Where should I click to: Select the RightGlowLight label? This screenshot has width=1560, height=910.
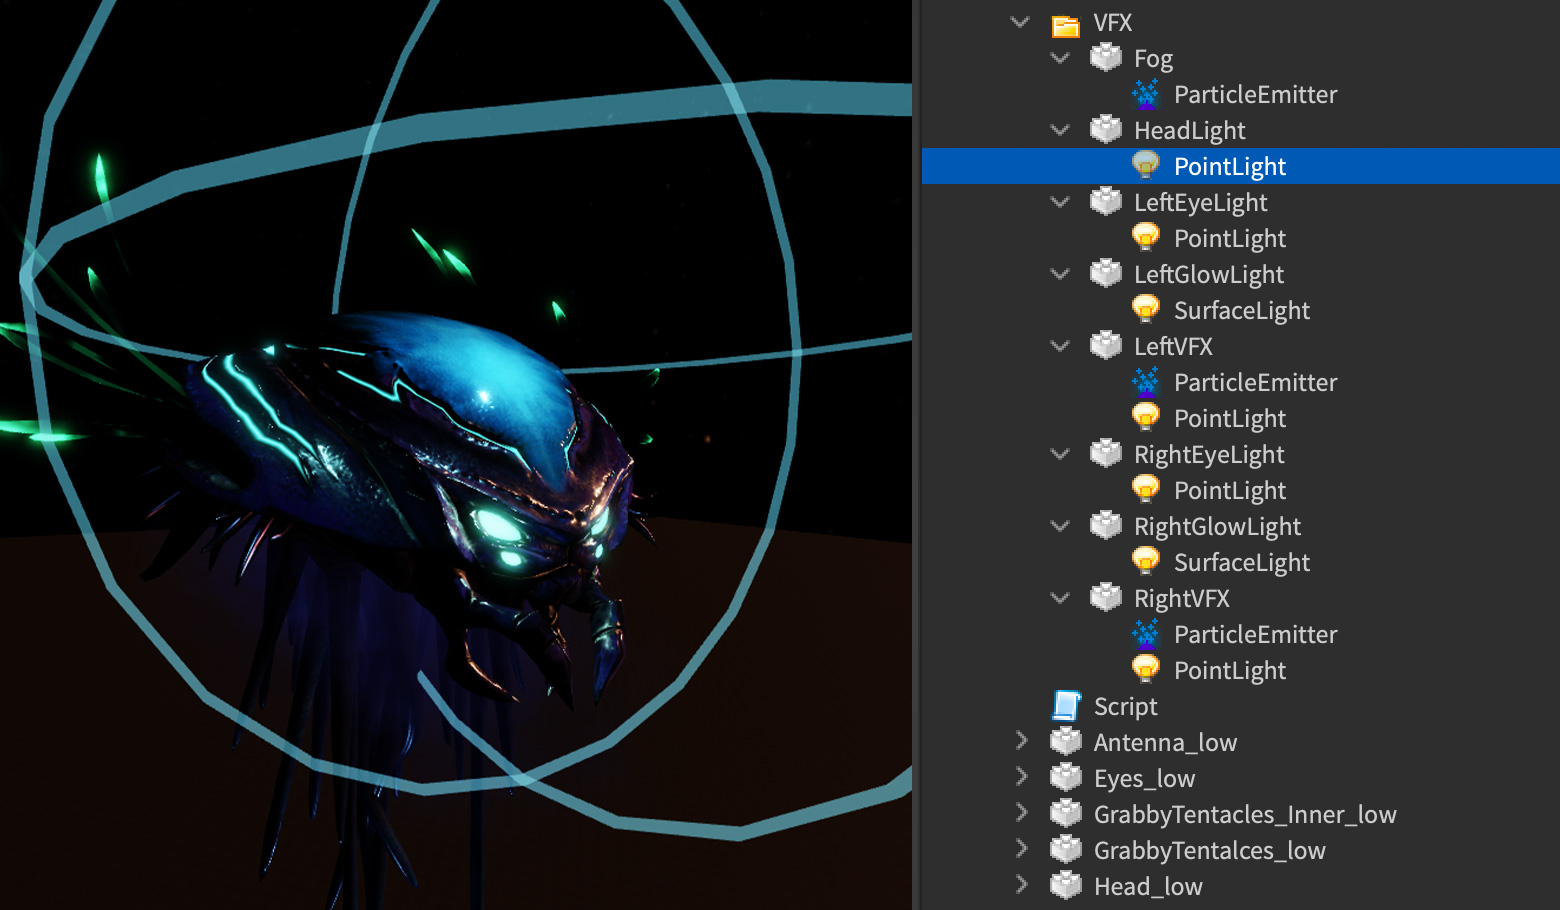[x=1218, y=527]
